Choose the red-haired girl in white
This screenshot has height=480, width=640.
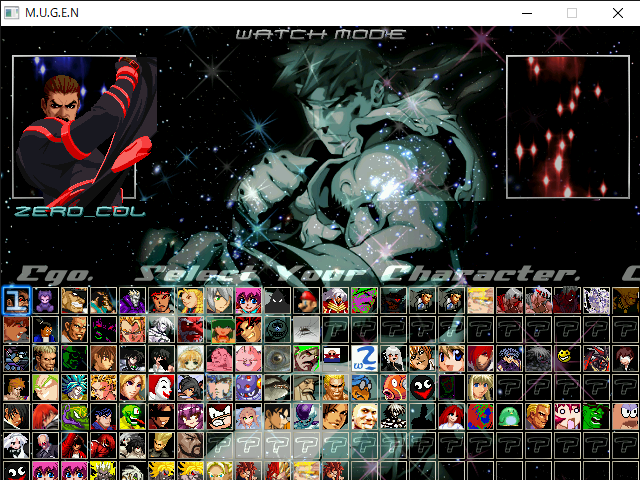click(x=451, y=417)
